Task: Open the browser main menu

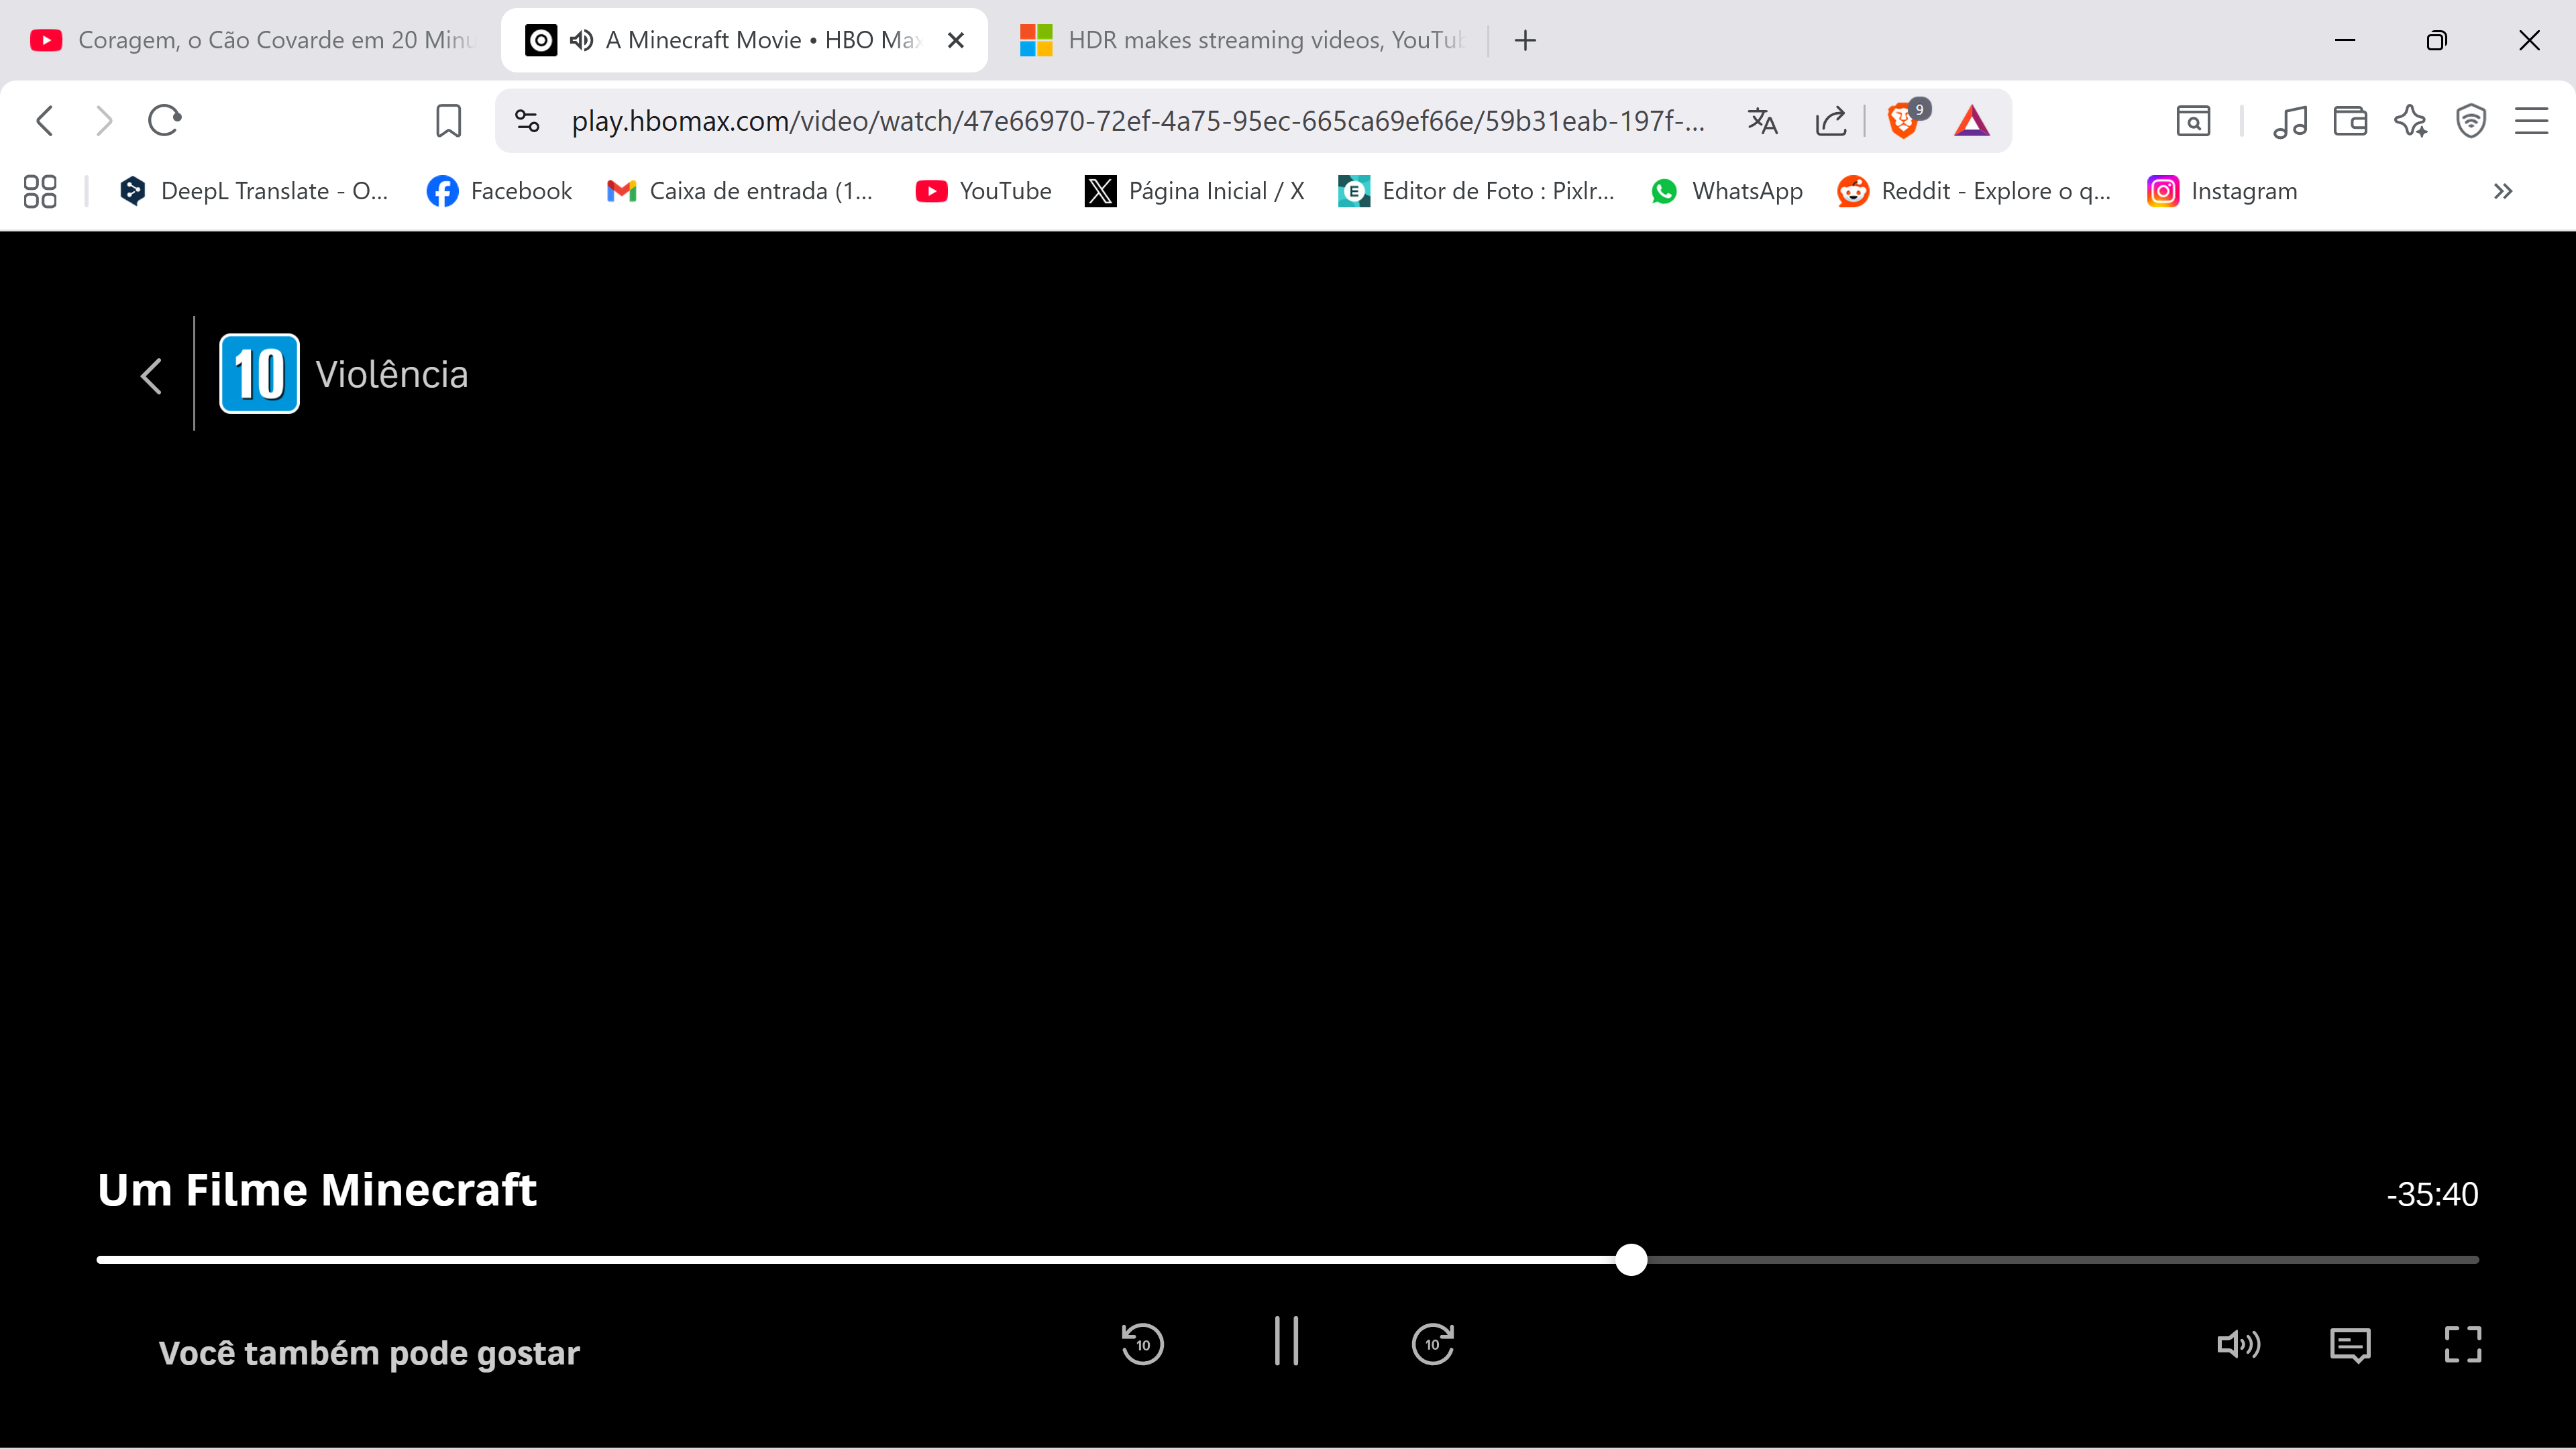Action: pos(2531,121)
